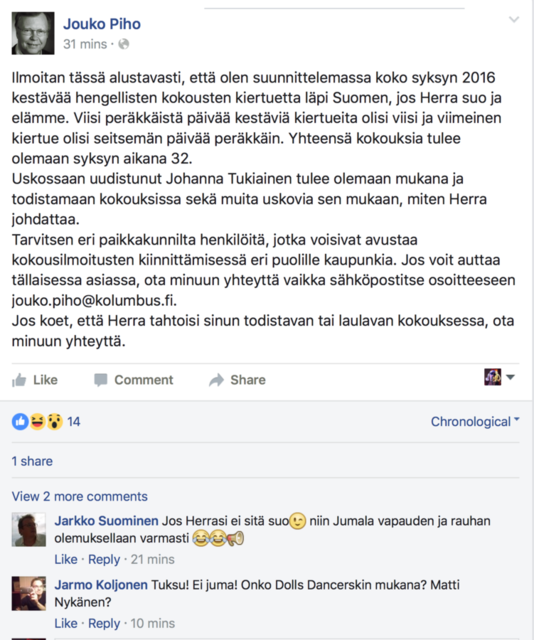Click the Comment speech bubble icon

click(x=100, y=380)
